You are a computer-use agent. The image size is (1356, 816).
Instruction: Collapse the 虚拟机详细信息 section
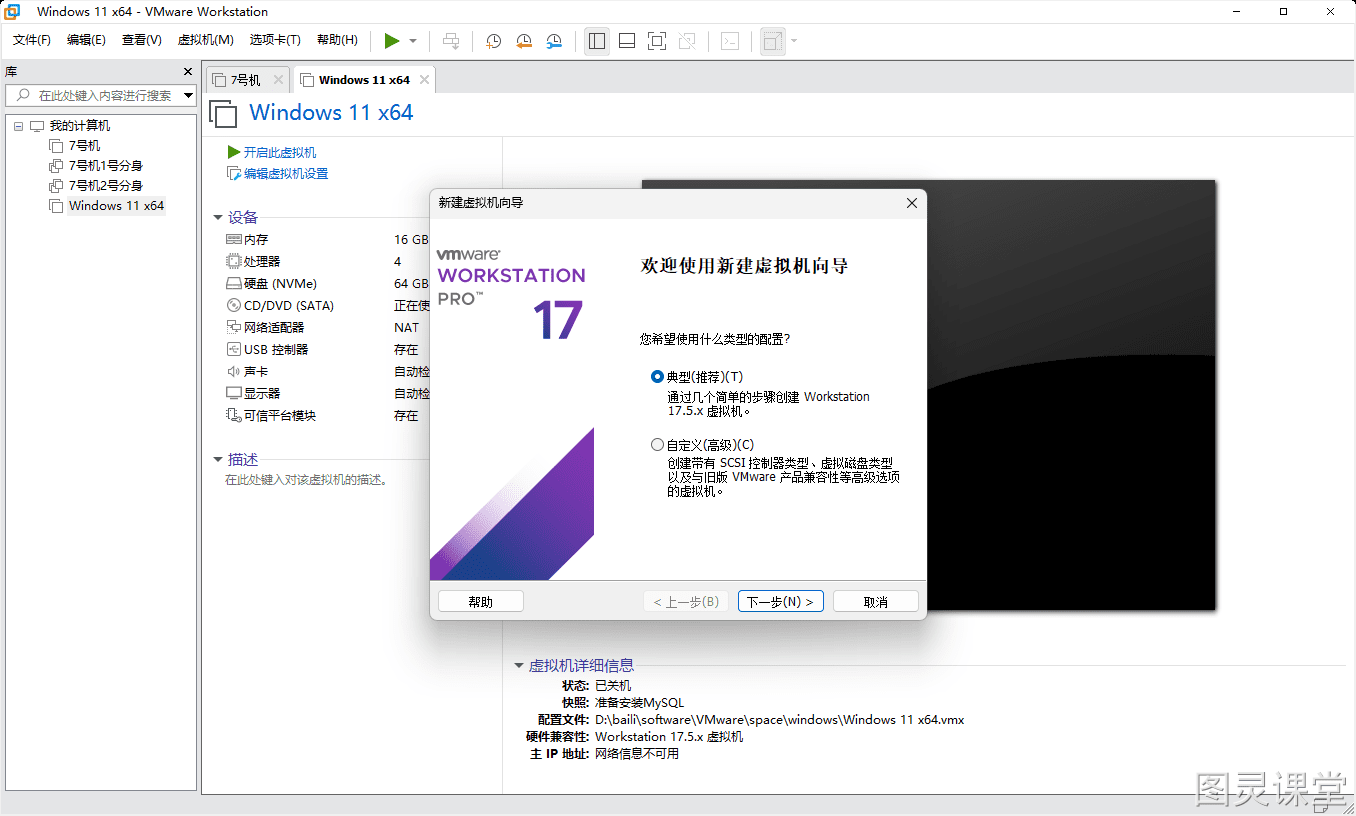coord(518,666)
